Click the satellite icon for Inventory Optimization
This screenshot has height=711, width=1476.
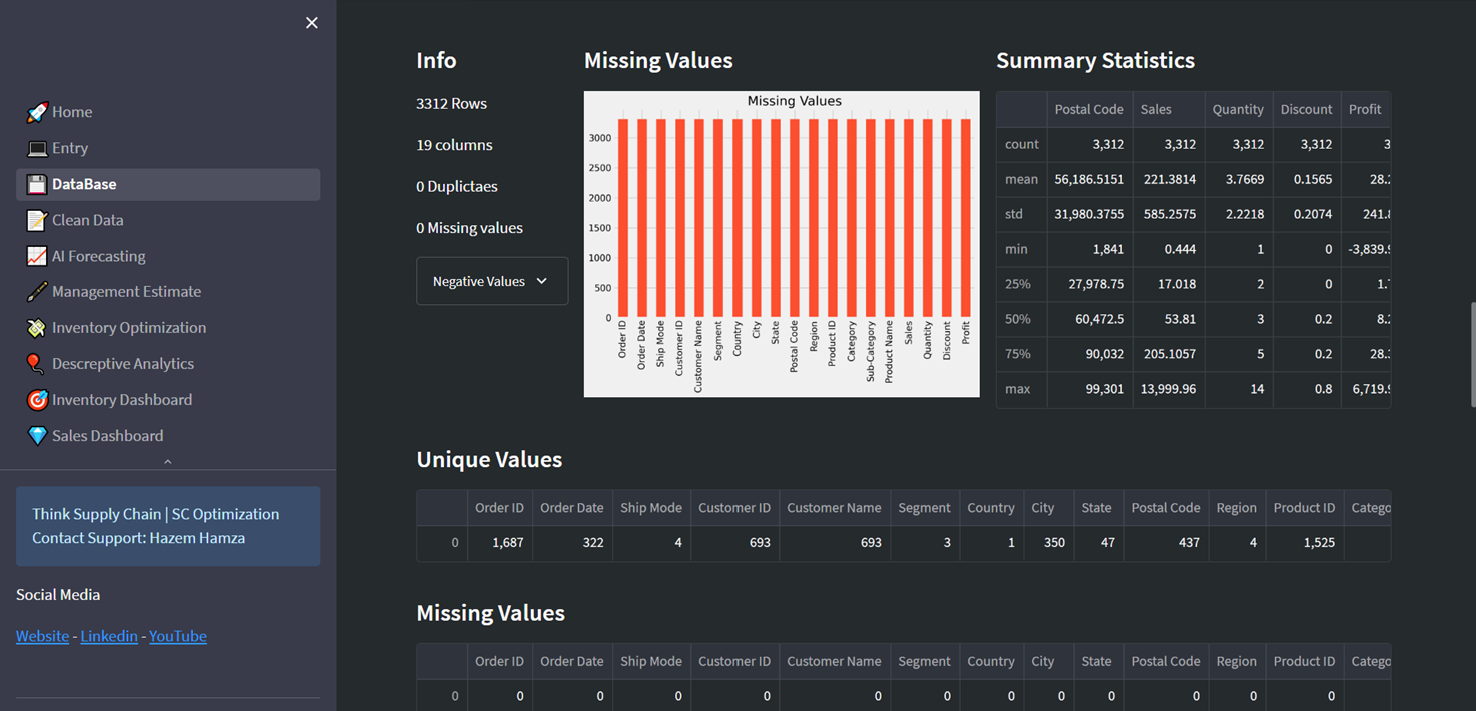[x=37, y=328]
